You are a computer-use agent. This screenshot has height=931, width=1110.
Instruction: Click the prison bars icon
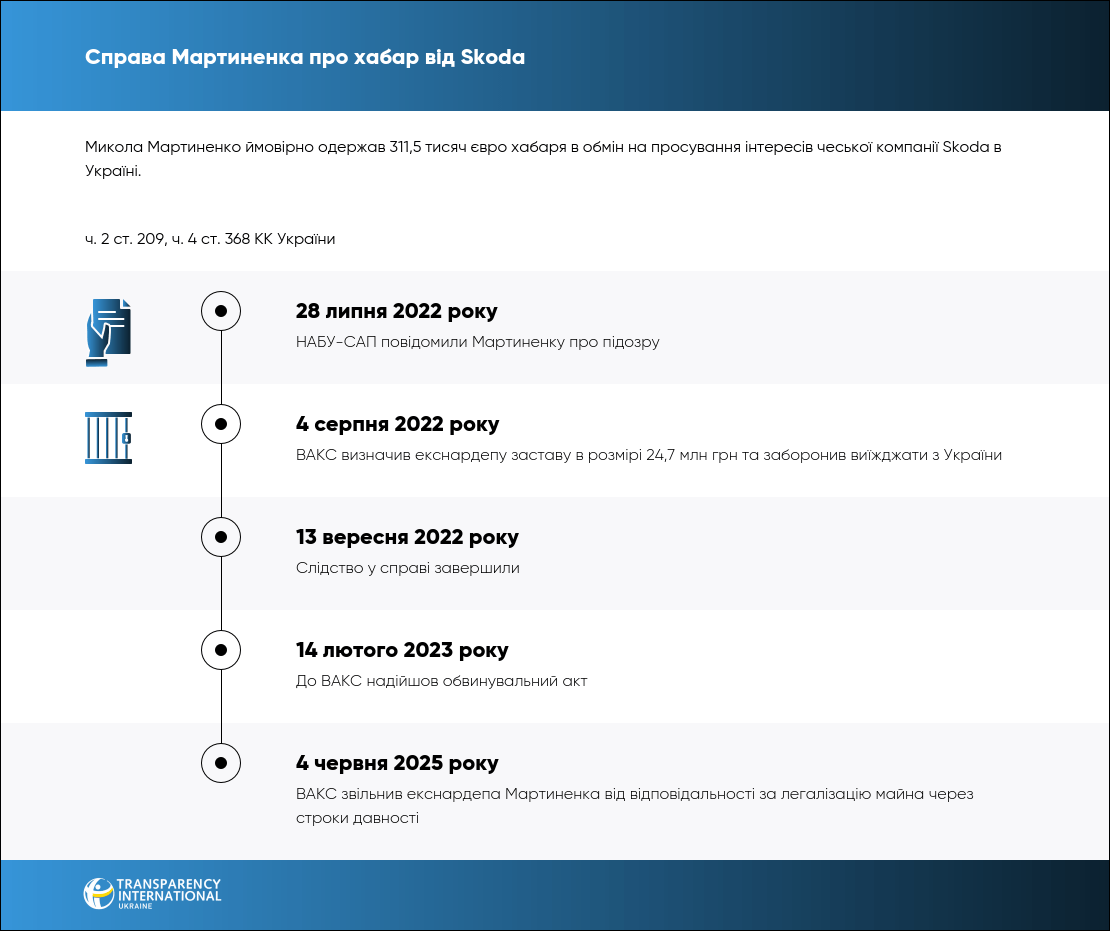click(108, 438)
